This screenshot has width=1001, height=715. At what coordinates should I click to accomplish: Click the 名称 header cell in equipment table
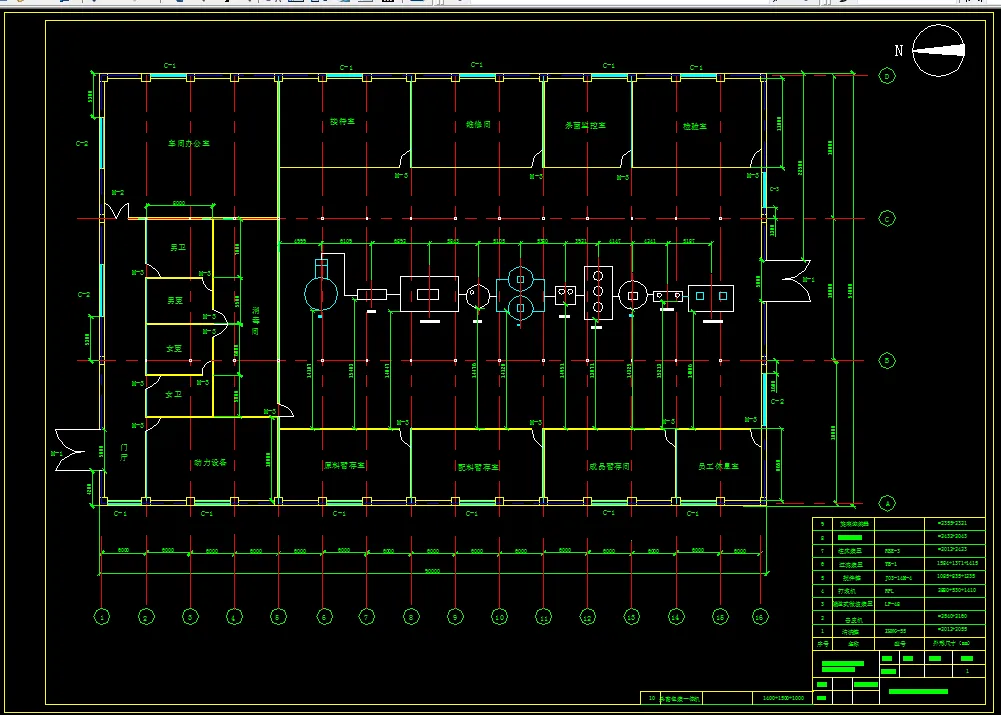(x=853, y=644)
